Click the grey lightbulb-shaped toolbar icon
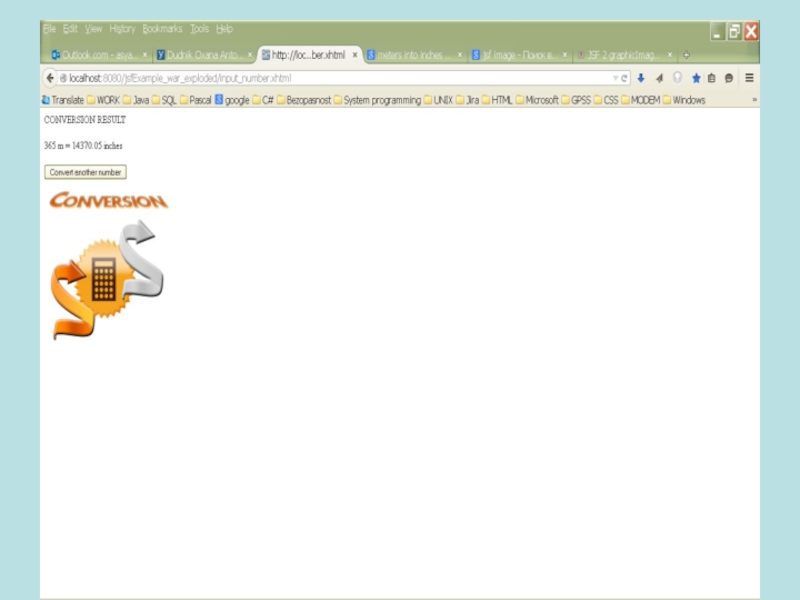 (677, 78)
